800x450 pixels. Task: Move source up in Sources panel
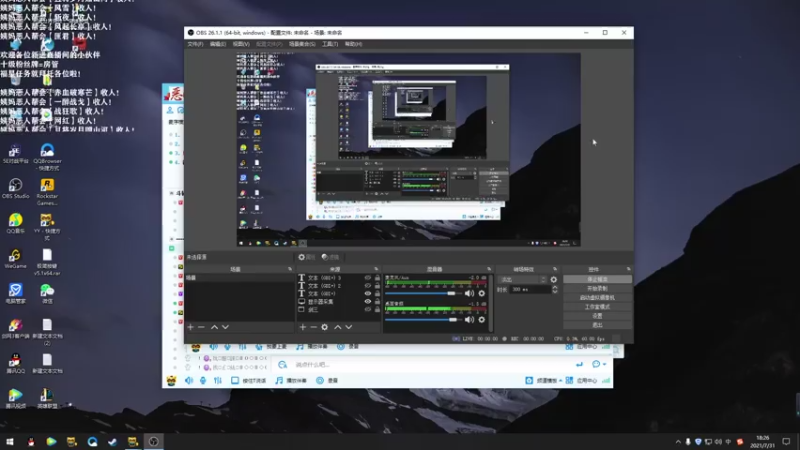(337, 327)
